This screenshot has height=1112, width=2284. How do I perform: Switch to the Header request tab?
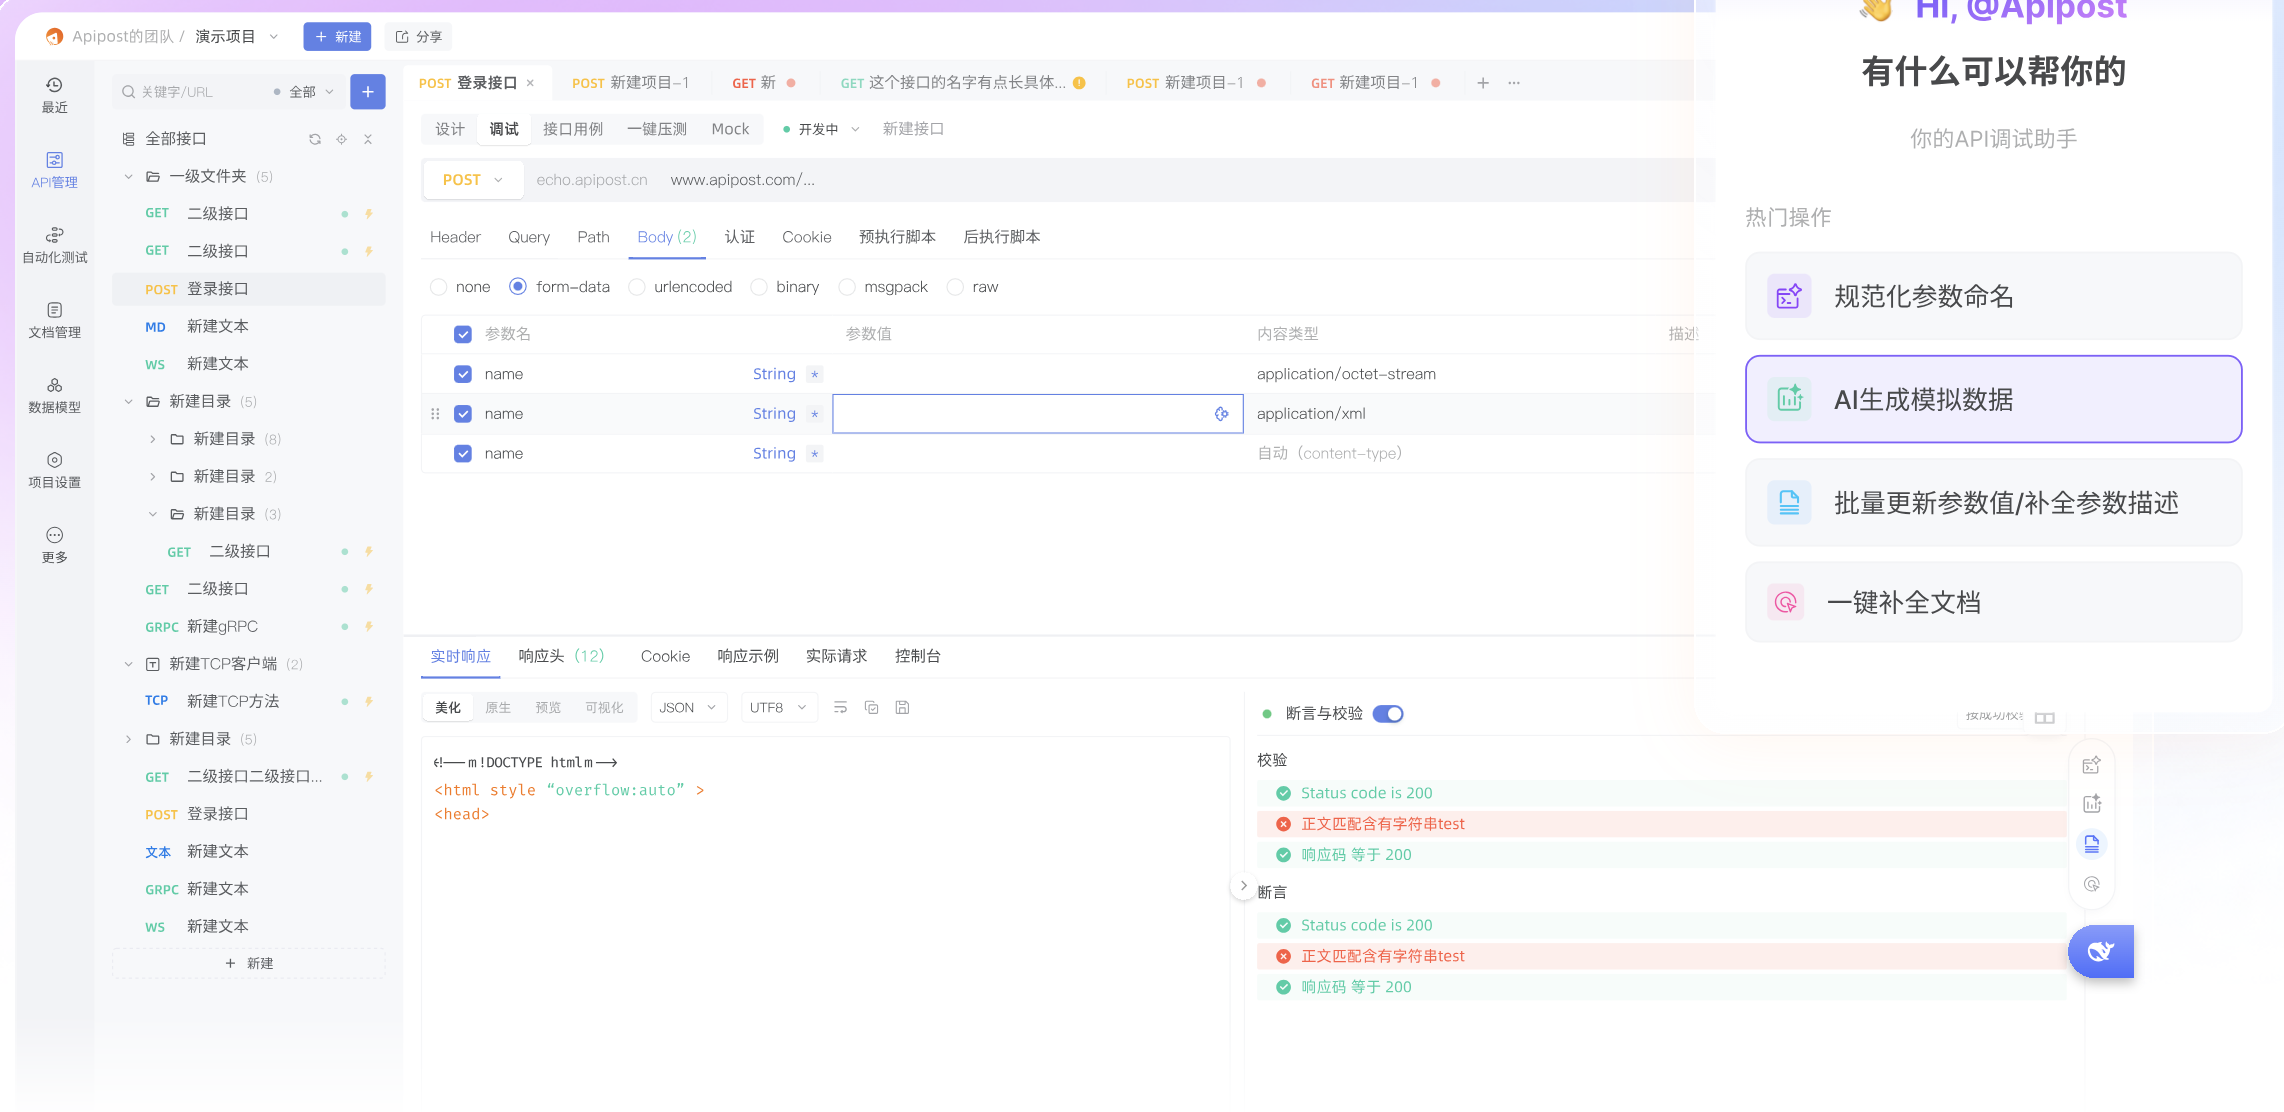[455, 237]
